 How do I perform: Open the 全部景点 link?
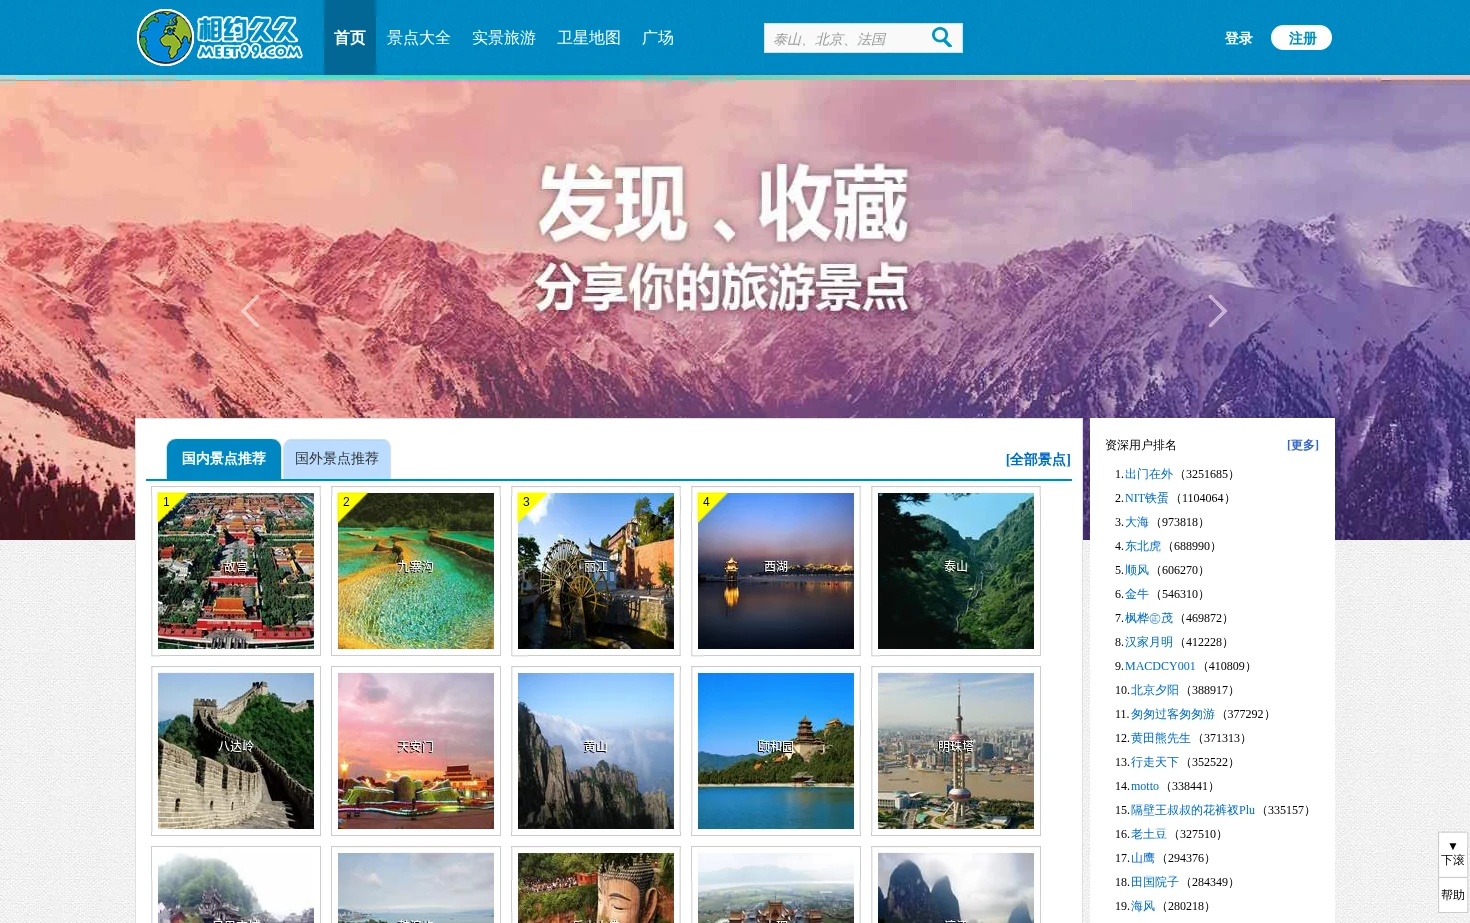pos(1038,460)
